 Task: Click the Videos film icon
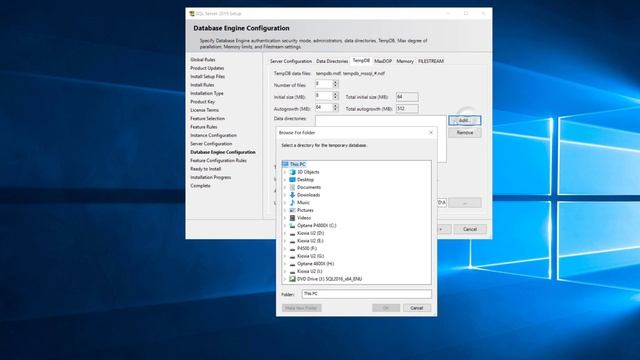point(292,218)
